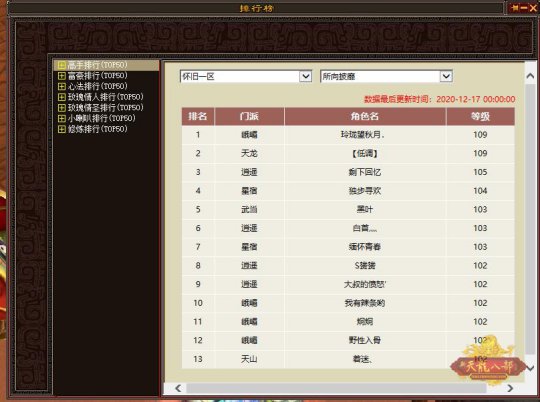Image resolution: width=540 pixels, height=402 pixels.
Task: Select 心法排行(TOP50) ranking label
Action: (97, 86)
